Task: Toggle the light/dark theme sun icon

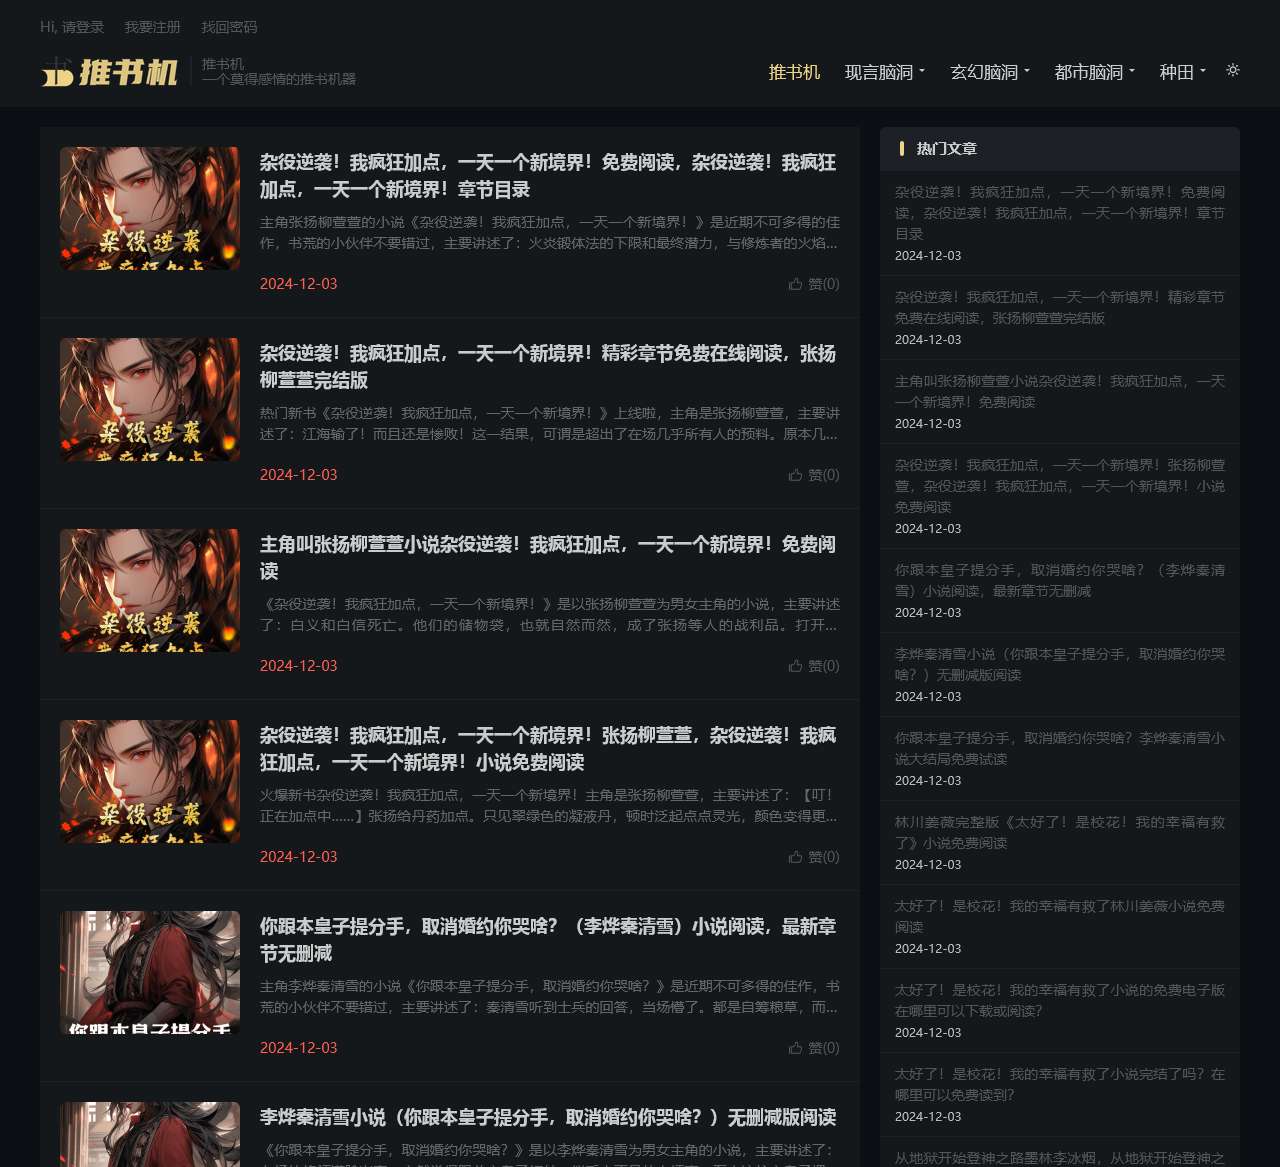Action: click(x=1233, y=70)
